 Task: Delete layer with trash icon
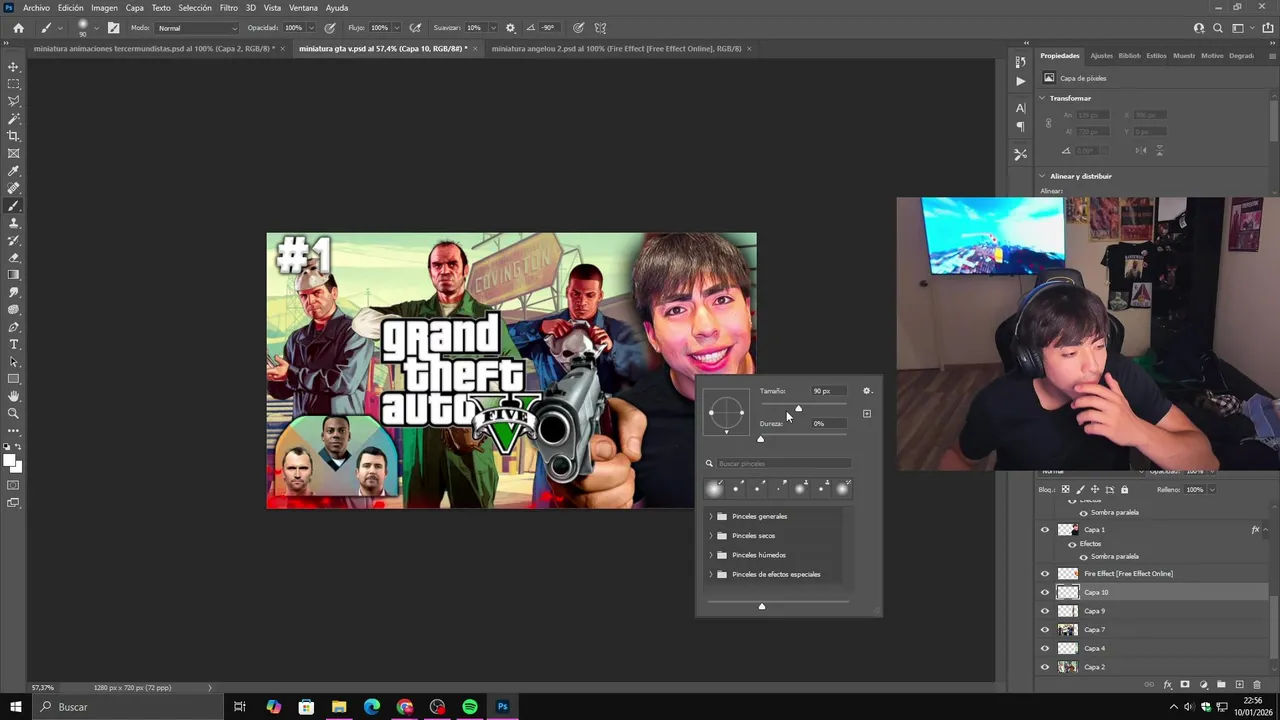coord(1257,685)
